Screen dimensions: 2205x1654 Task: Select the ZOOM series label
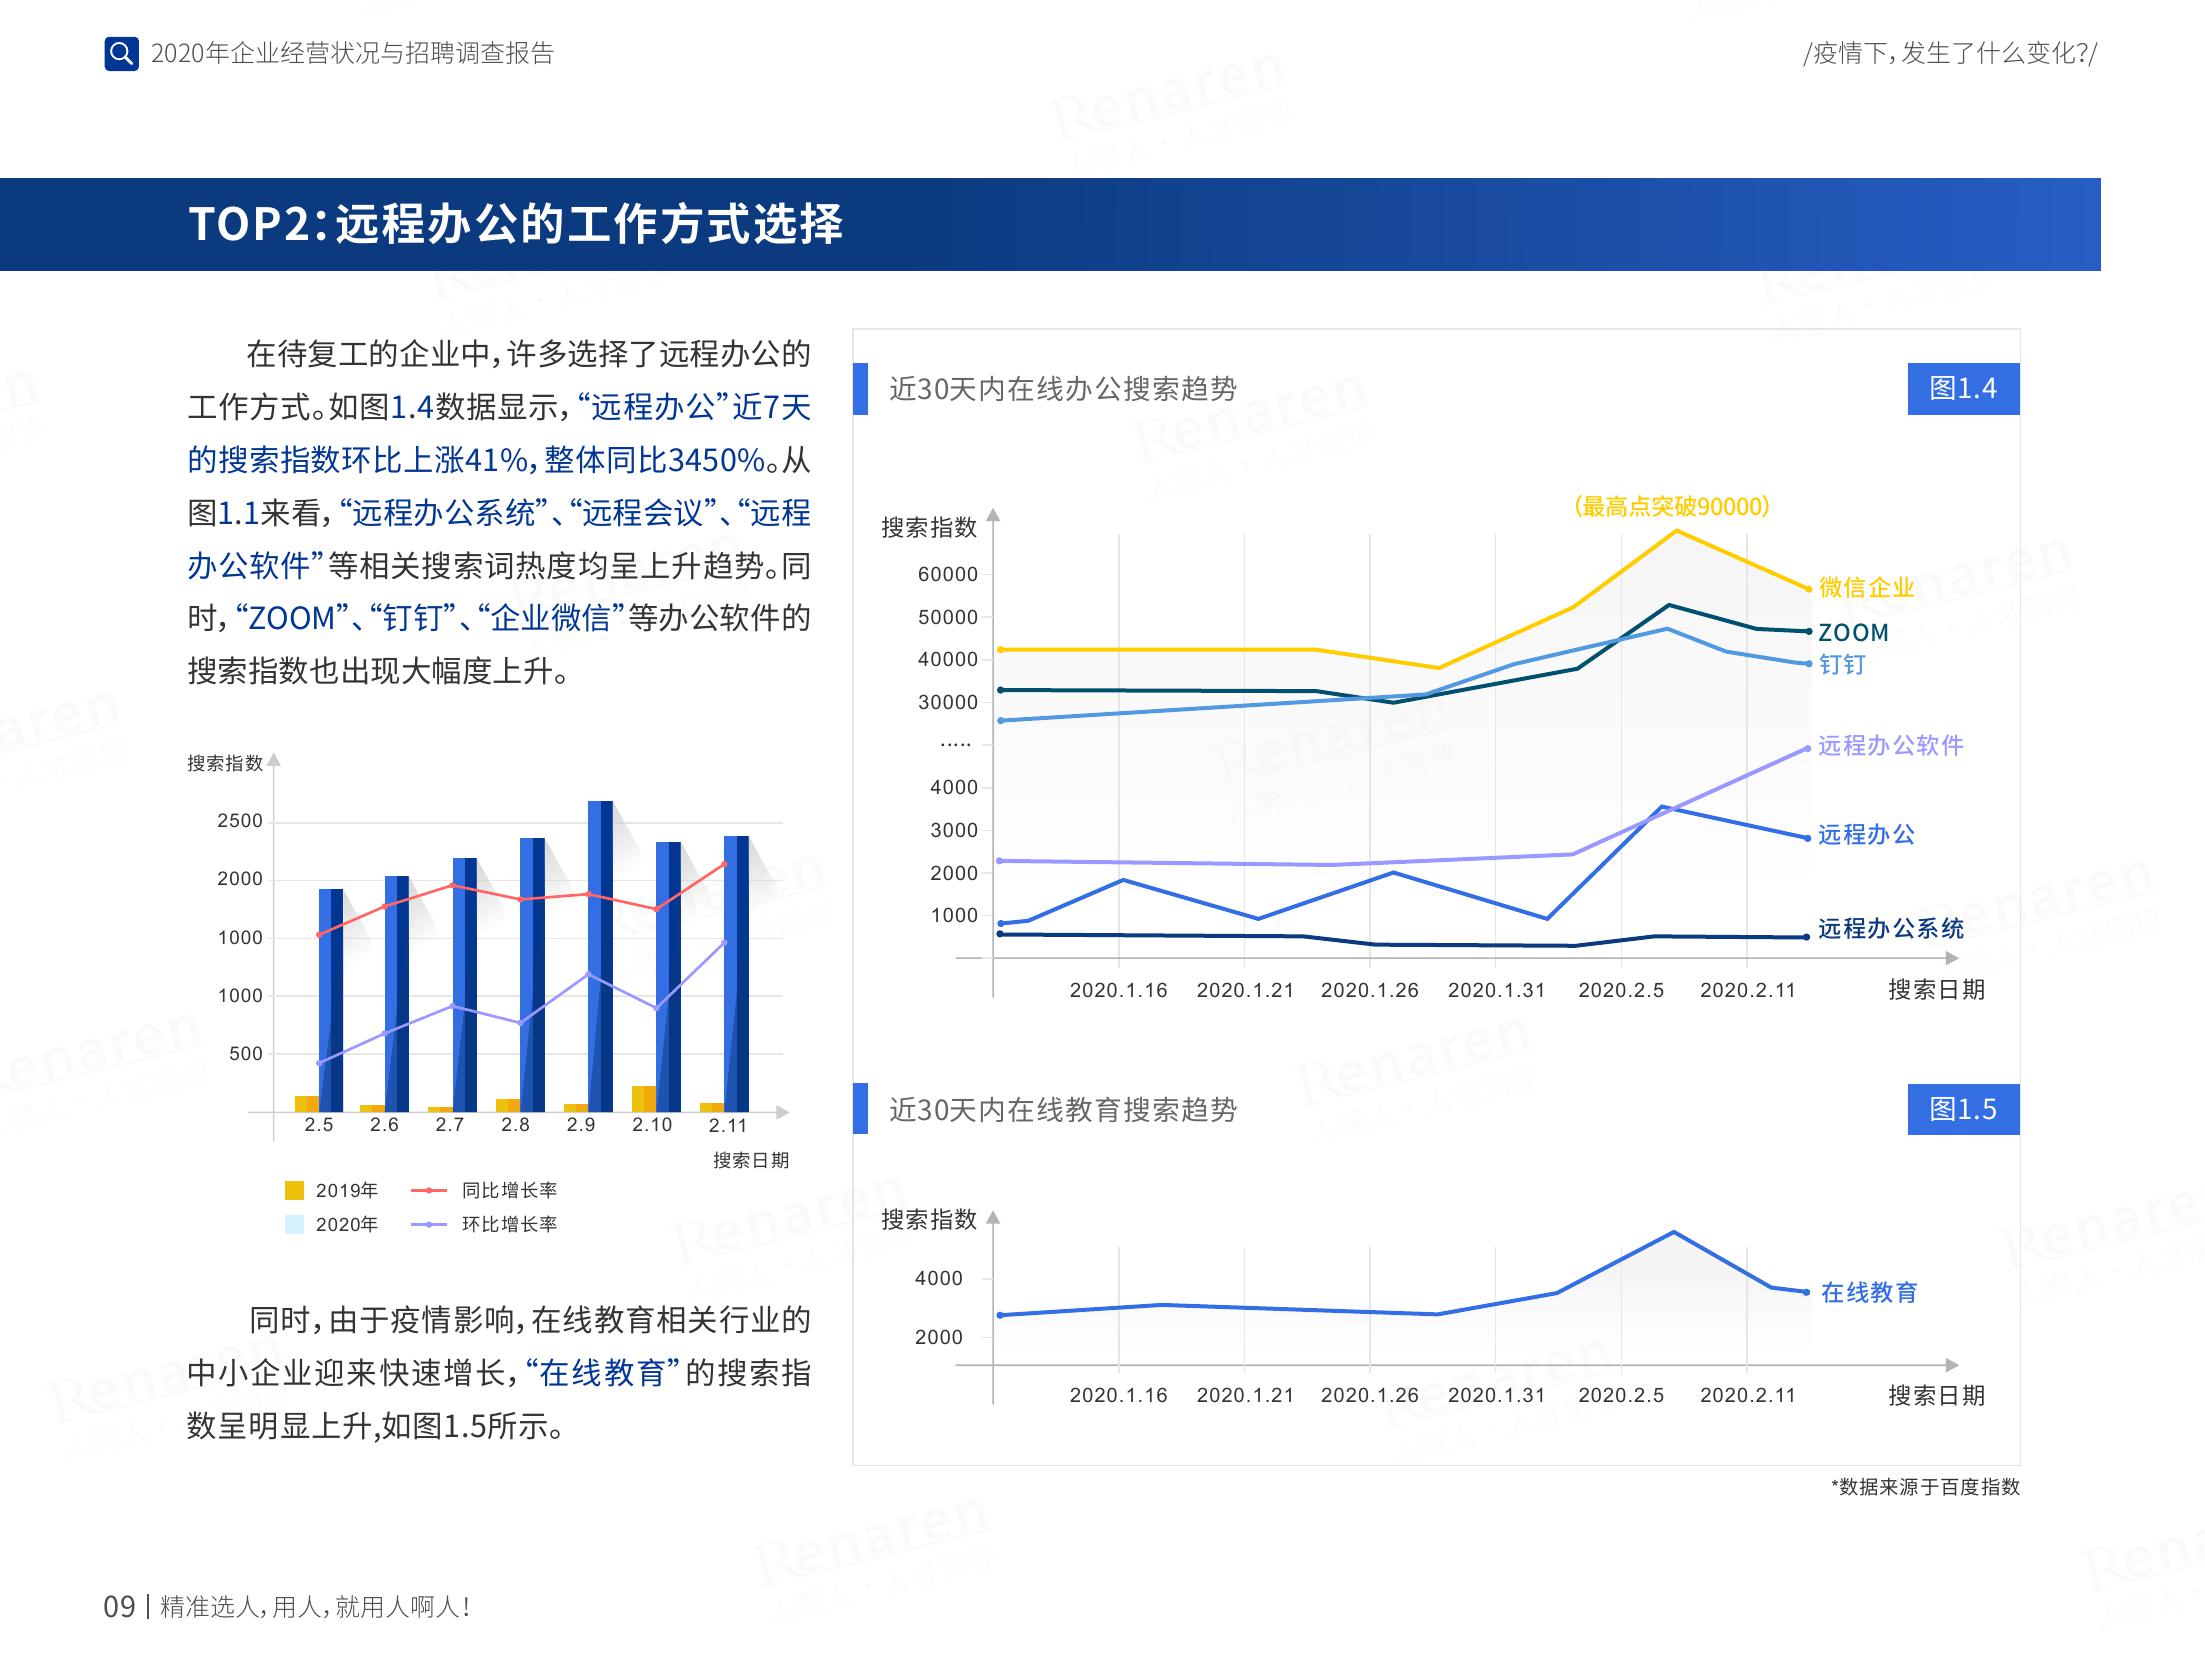1853,632
